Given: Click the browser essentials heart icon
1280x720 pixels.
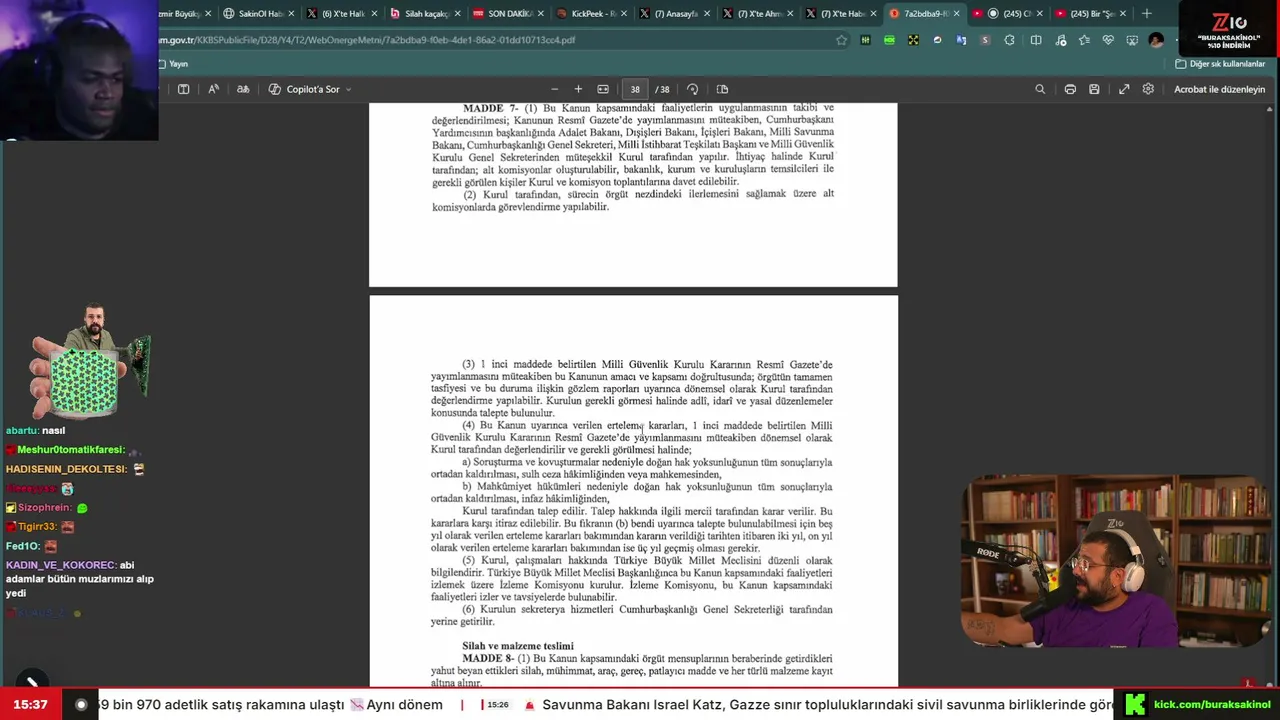Looking at the screenshot, I should point(1108,40).
